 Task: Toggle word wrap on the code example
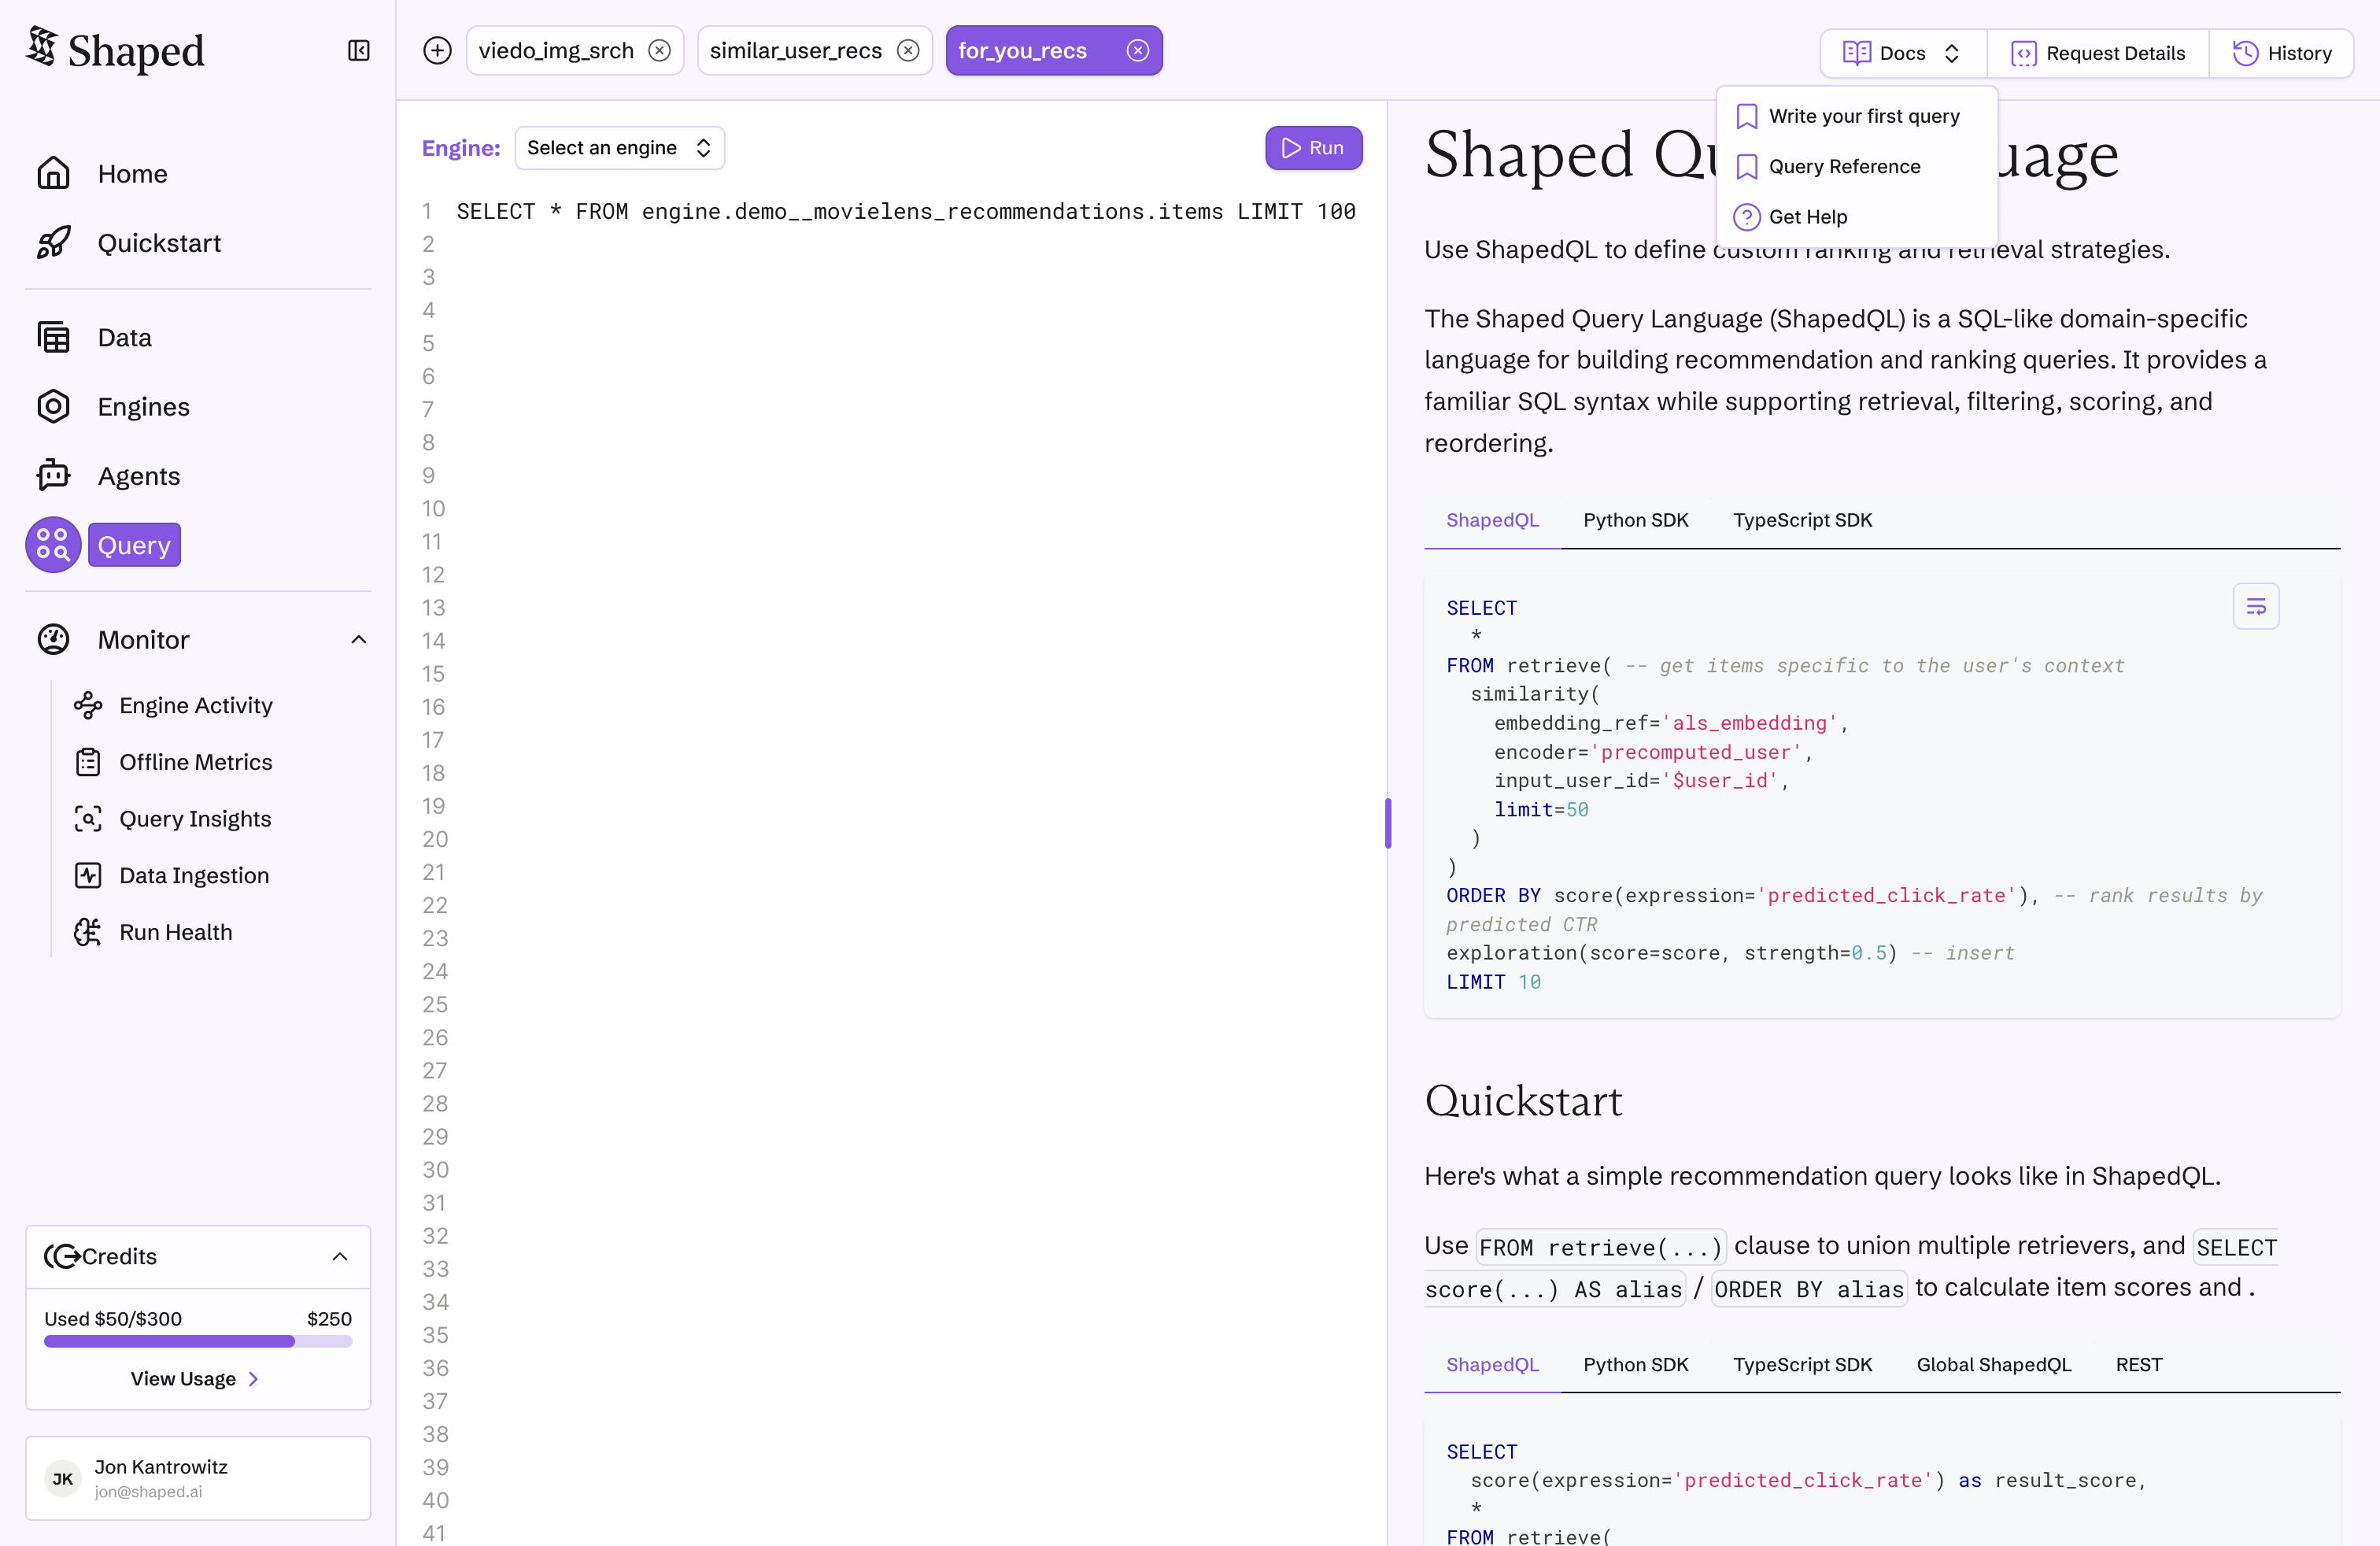2256,606
